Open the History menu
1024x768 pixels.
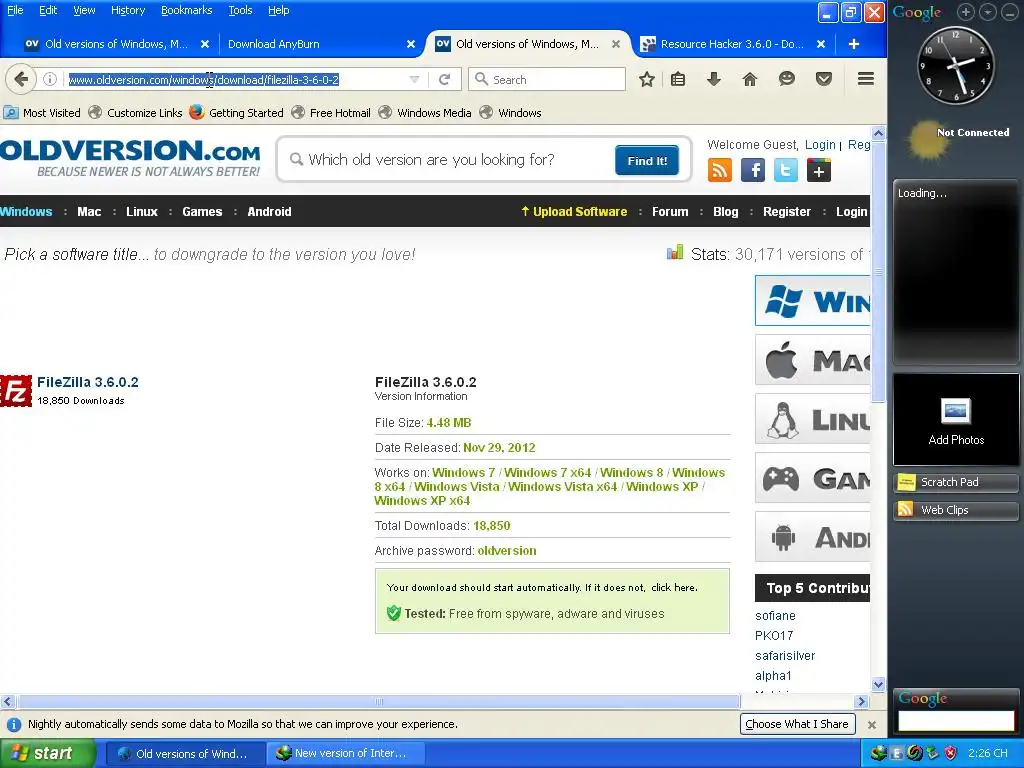click(x=127, y=10)
